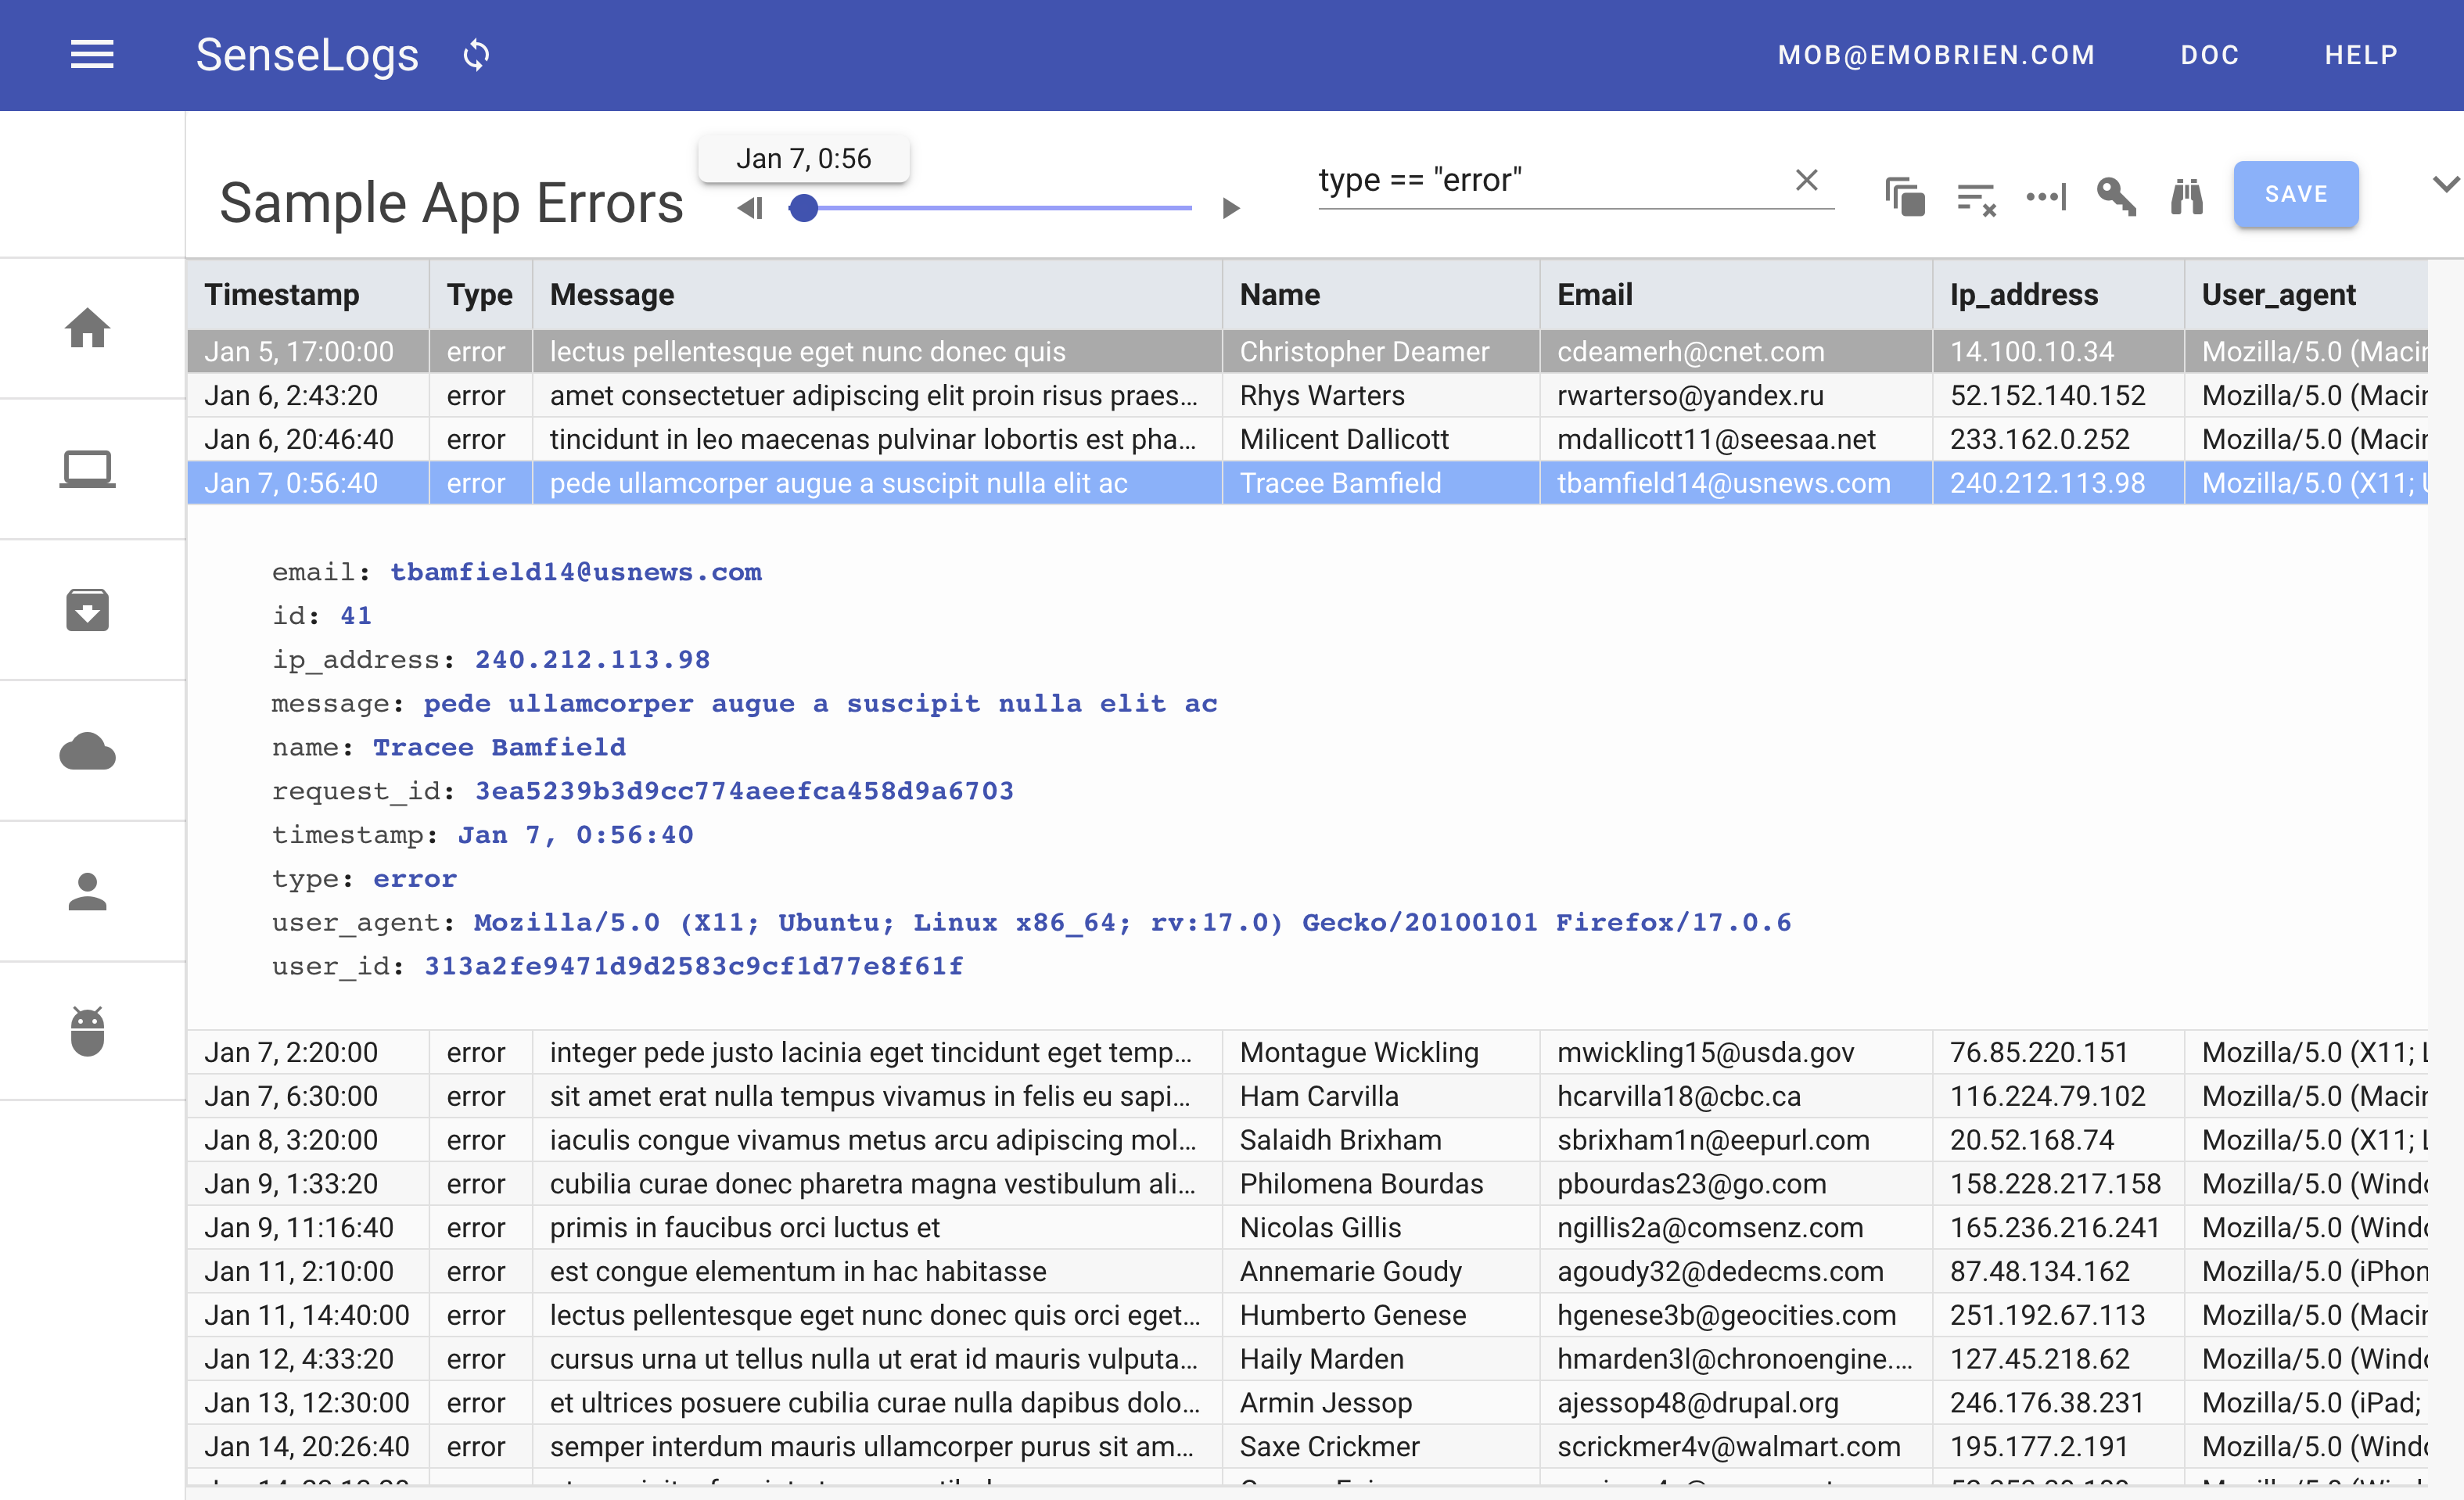2464x1500 pixels.
Task: Click the copy windows toolbar icon
Action: pyautogui.click(x=1905, y=196)
